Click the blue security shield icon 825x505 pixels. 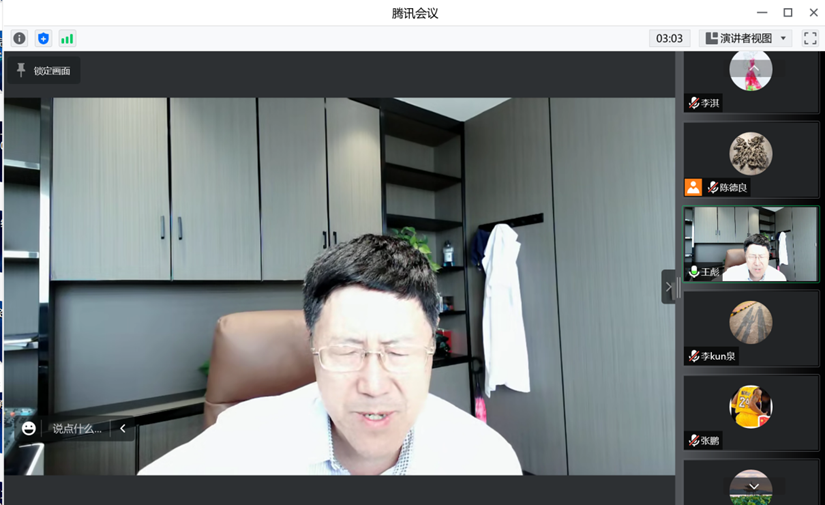pos(43,39)
